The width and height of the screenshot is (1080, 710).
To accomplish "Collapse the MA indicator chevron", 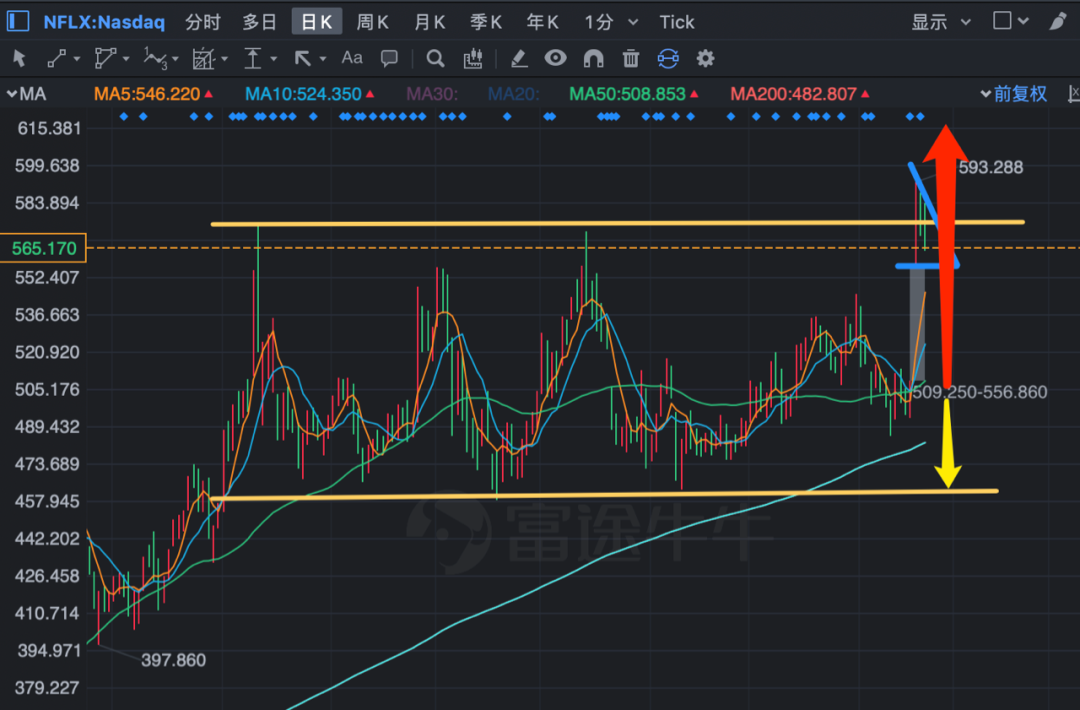I will pos(12,94).
